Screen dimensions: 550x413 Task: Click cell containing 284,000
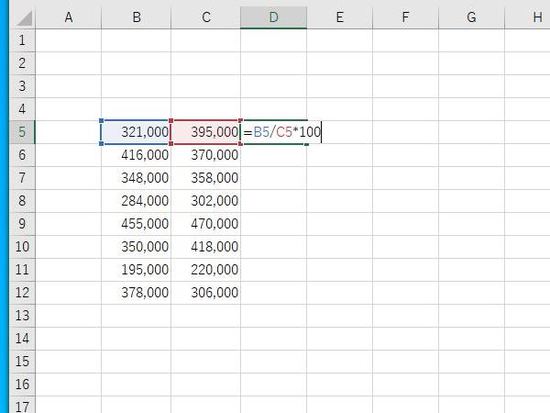pos(136,201)
